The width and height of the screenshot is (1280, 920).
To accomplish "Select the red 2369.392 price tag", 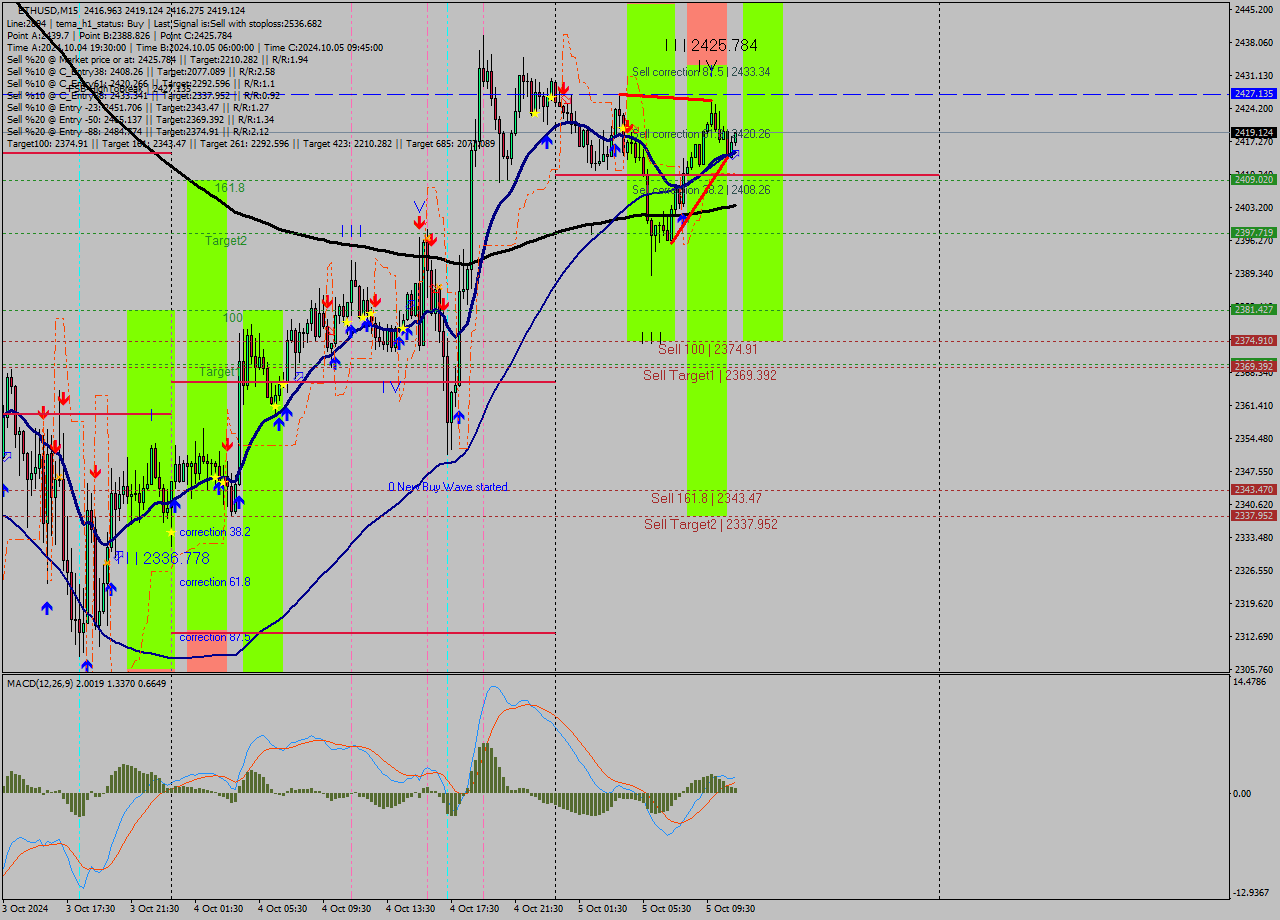I will (1254, 366).
